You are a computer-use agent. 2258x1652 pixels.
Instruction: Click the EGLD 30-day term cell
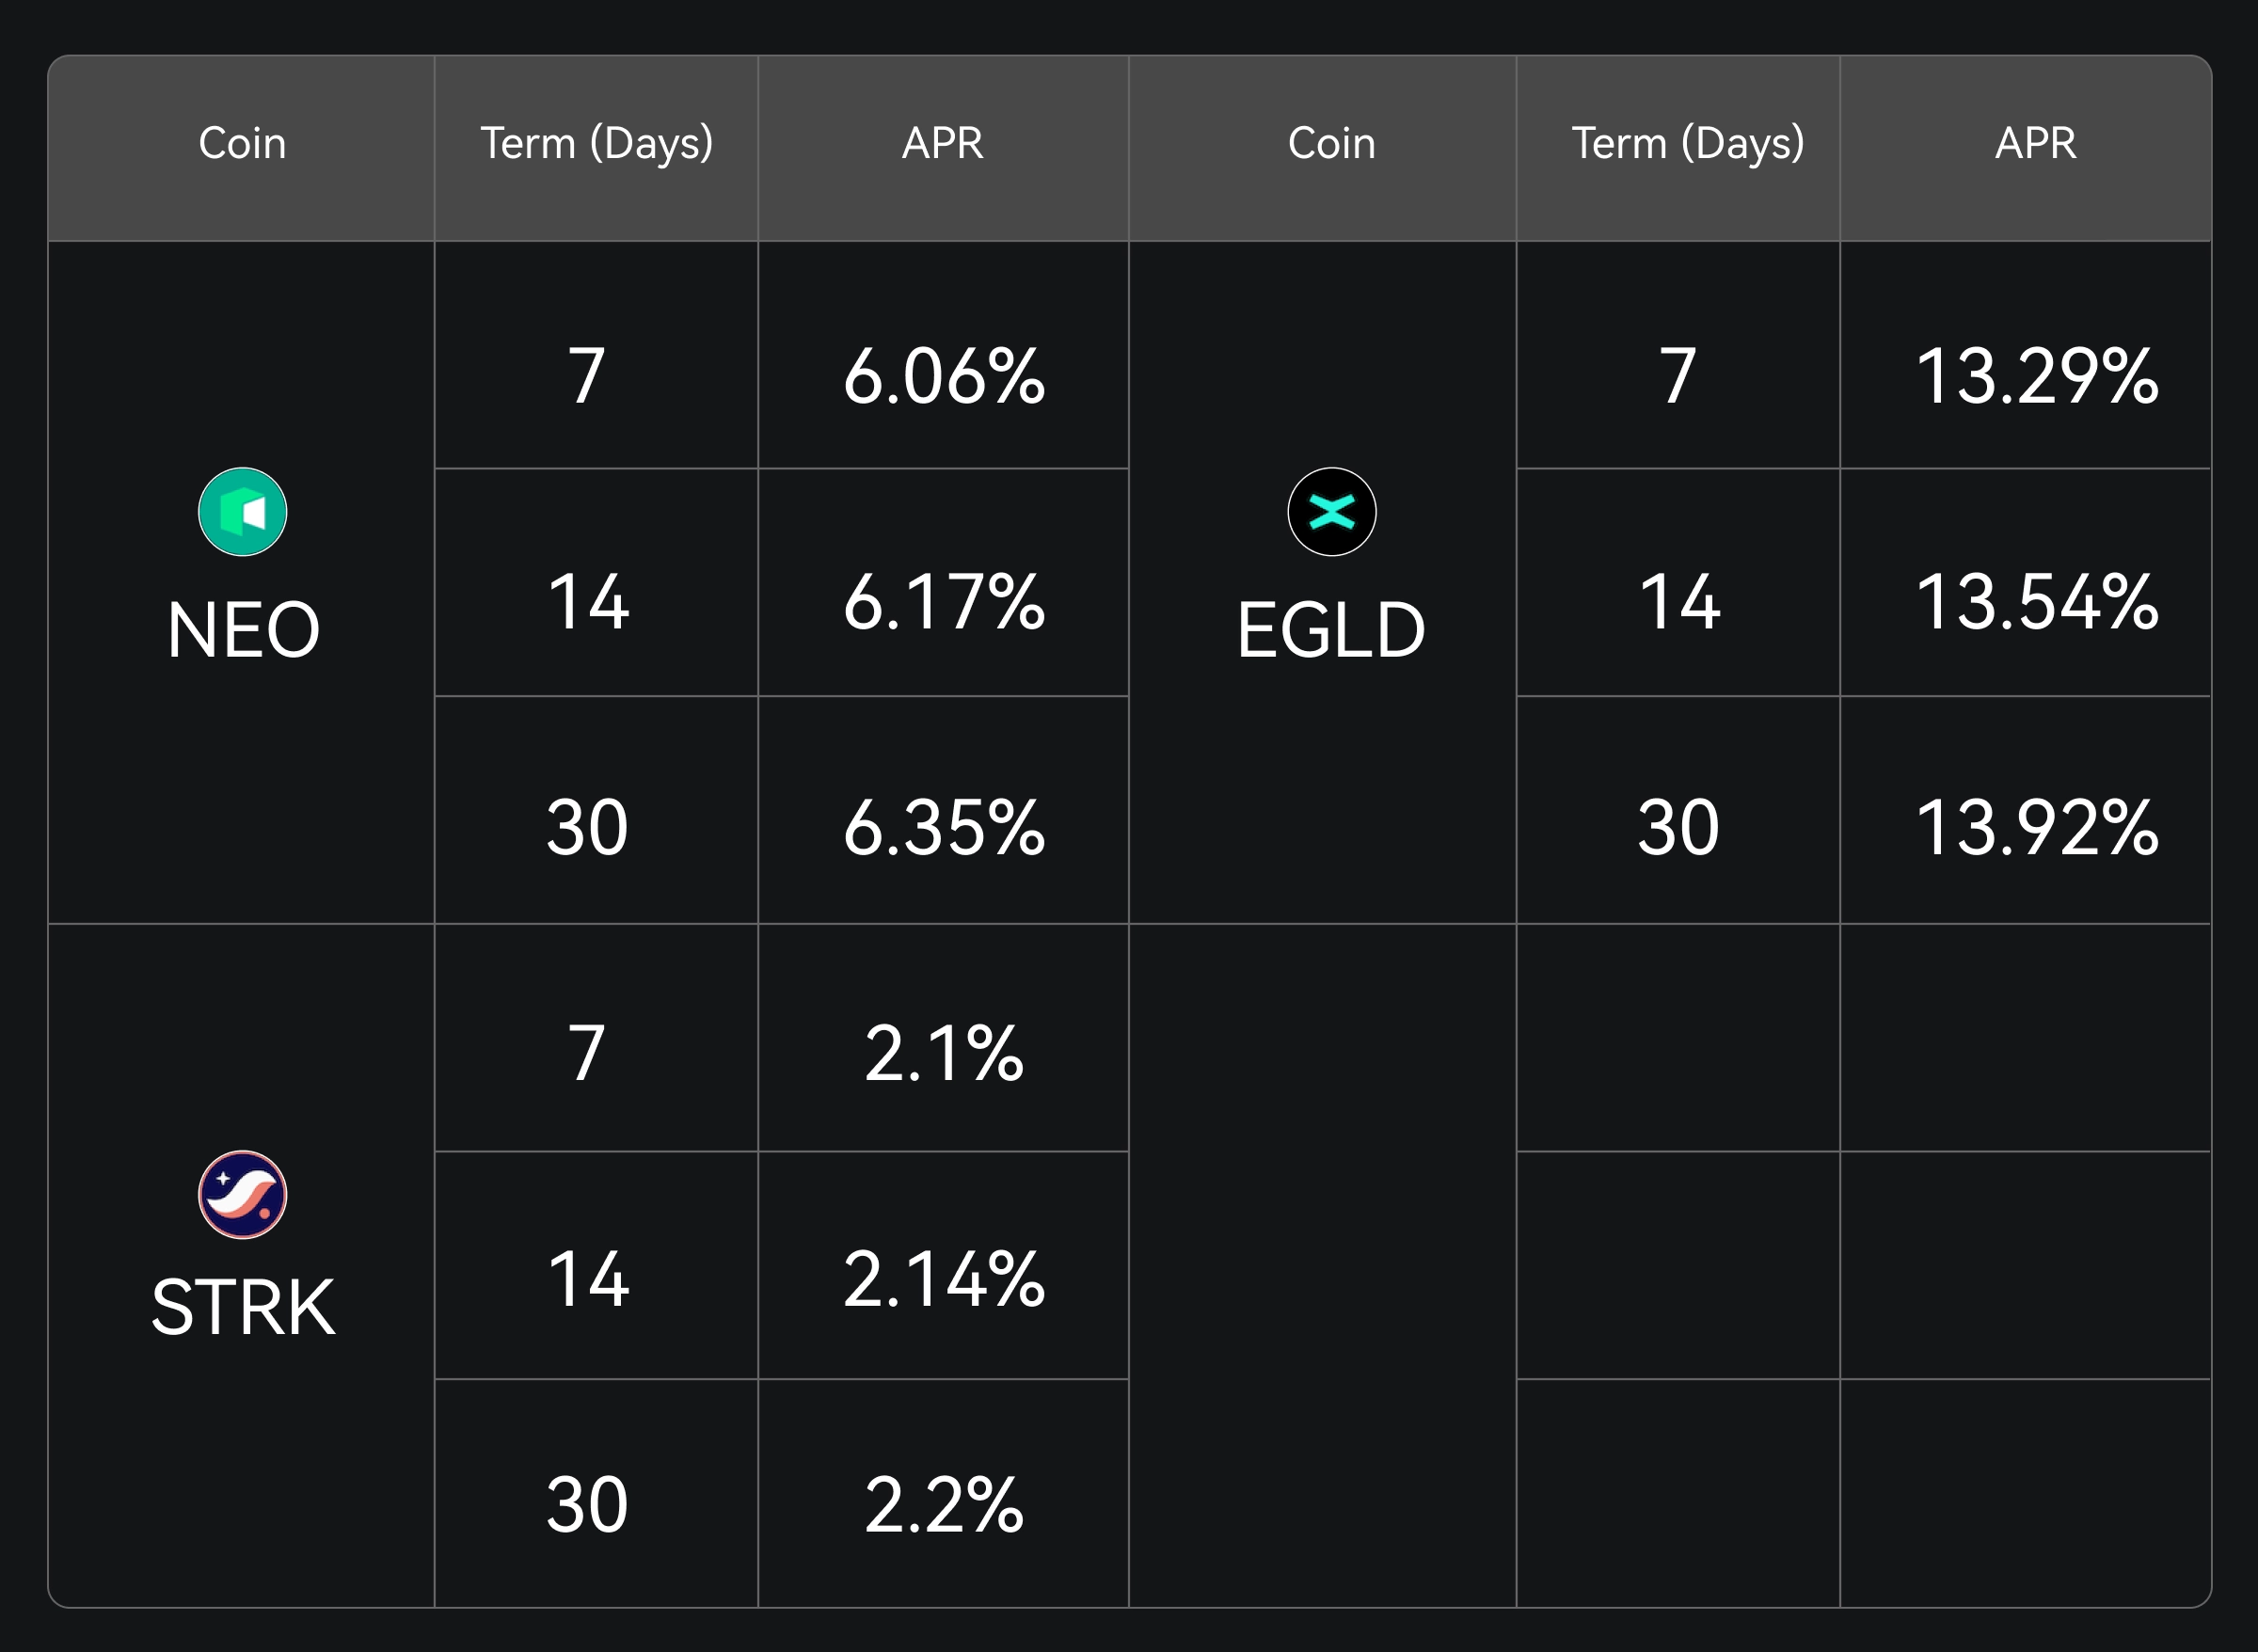1677,828
